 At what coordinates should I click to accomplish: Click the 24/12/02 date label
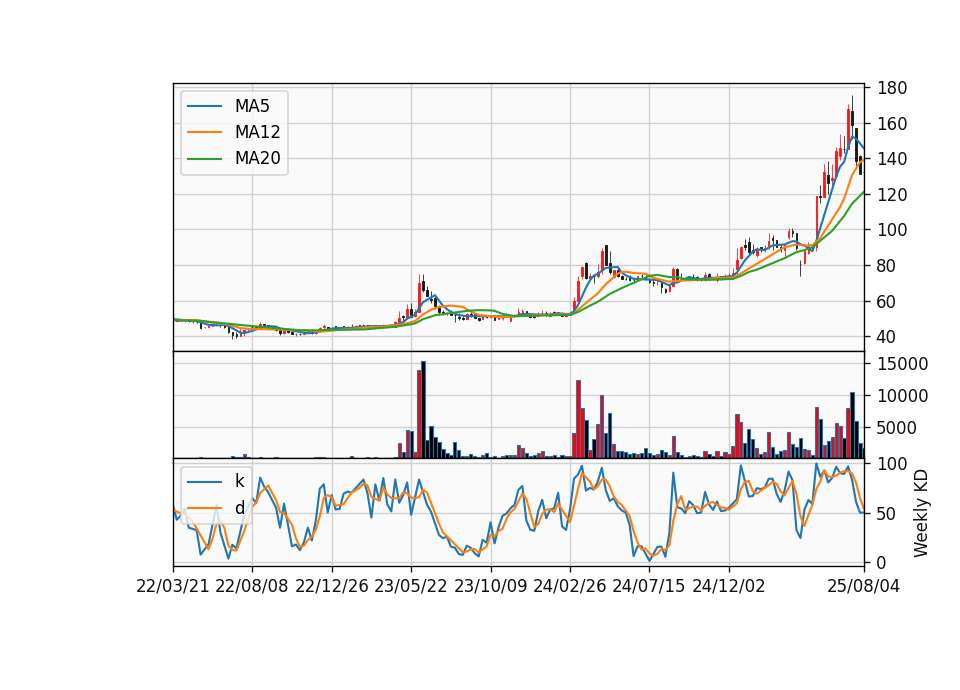(x=729, y=586)
